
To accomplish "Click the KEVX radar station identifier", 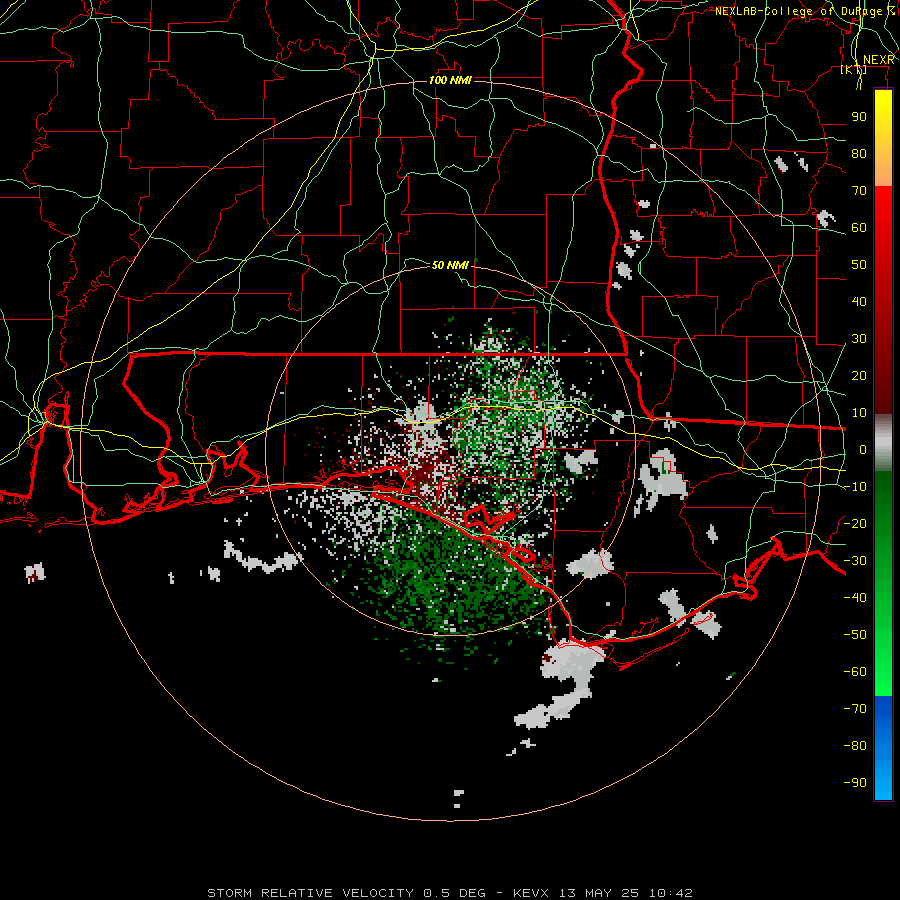I will click(x=531, y=893).
